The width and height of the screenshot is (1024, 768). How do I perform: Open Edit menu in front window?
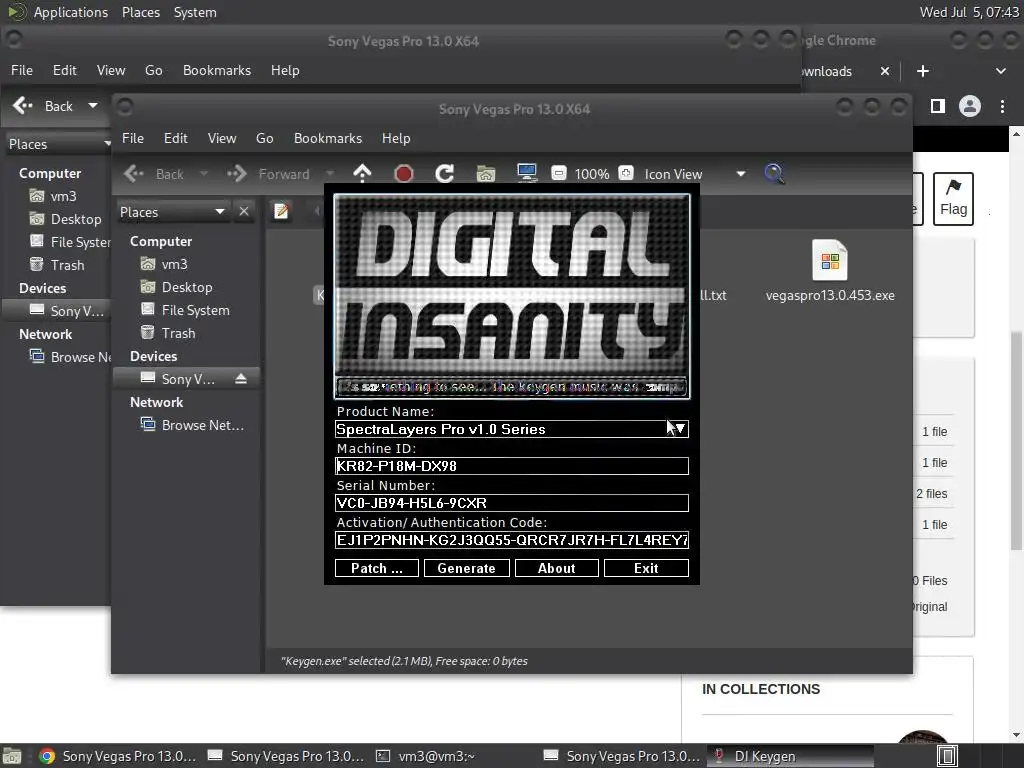point(176,138)
